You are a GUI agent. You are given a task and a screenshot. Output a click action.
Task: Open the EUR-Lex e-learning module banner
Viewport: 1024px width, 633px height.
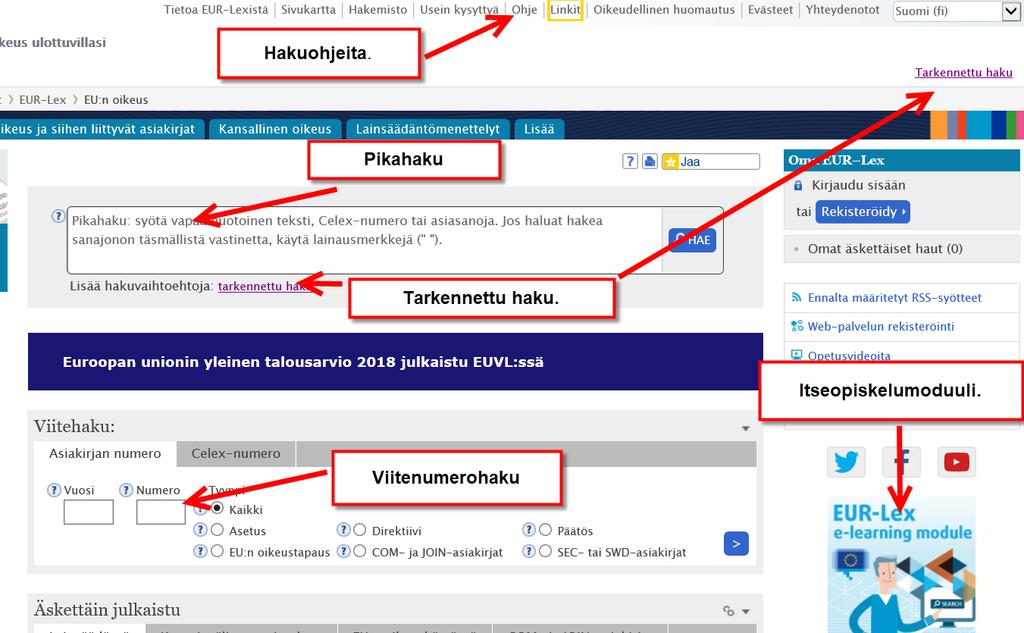coord(901,564)
